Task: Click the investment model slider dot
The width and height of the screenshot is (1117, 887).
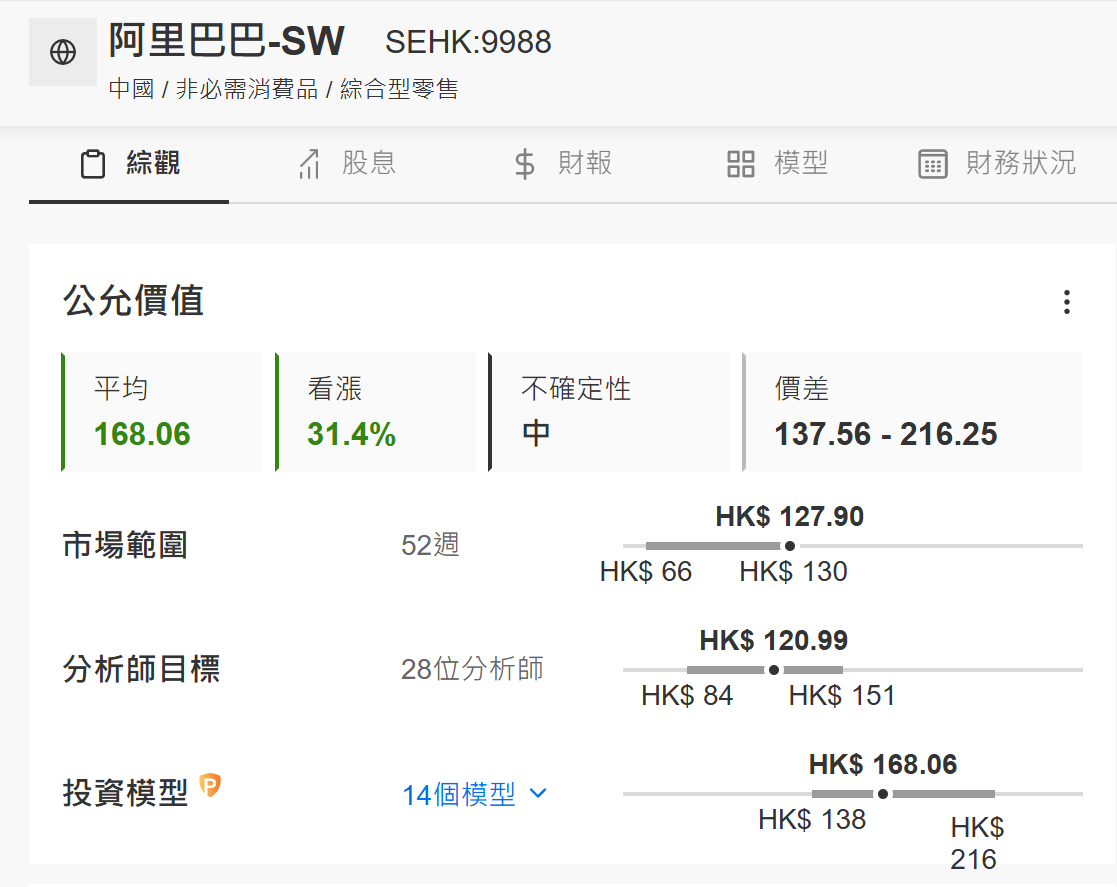Action: (x=883, y=794)
